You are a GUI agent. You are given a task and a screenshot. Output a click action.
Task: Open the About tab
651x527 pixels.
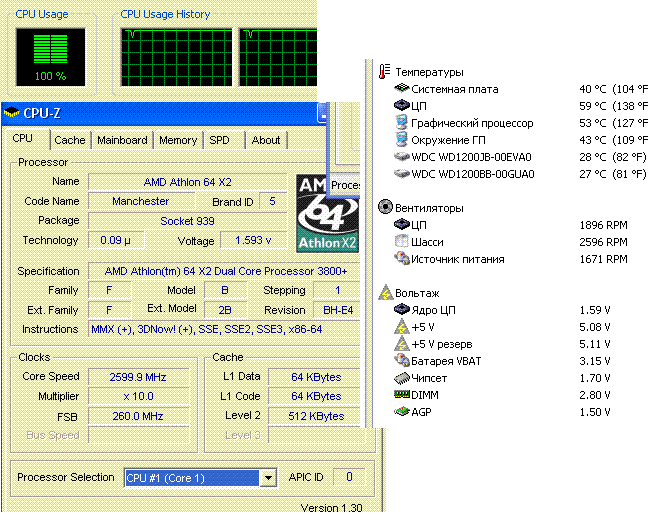tap(266, 140)
